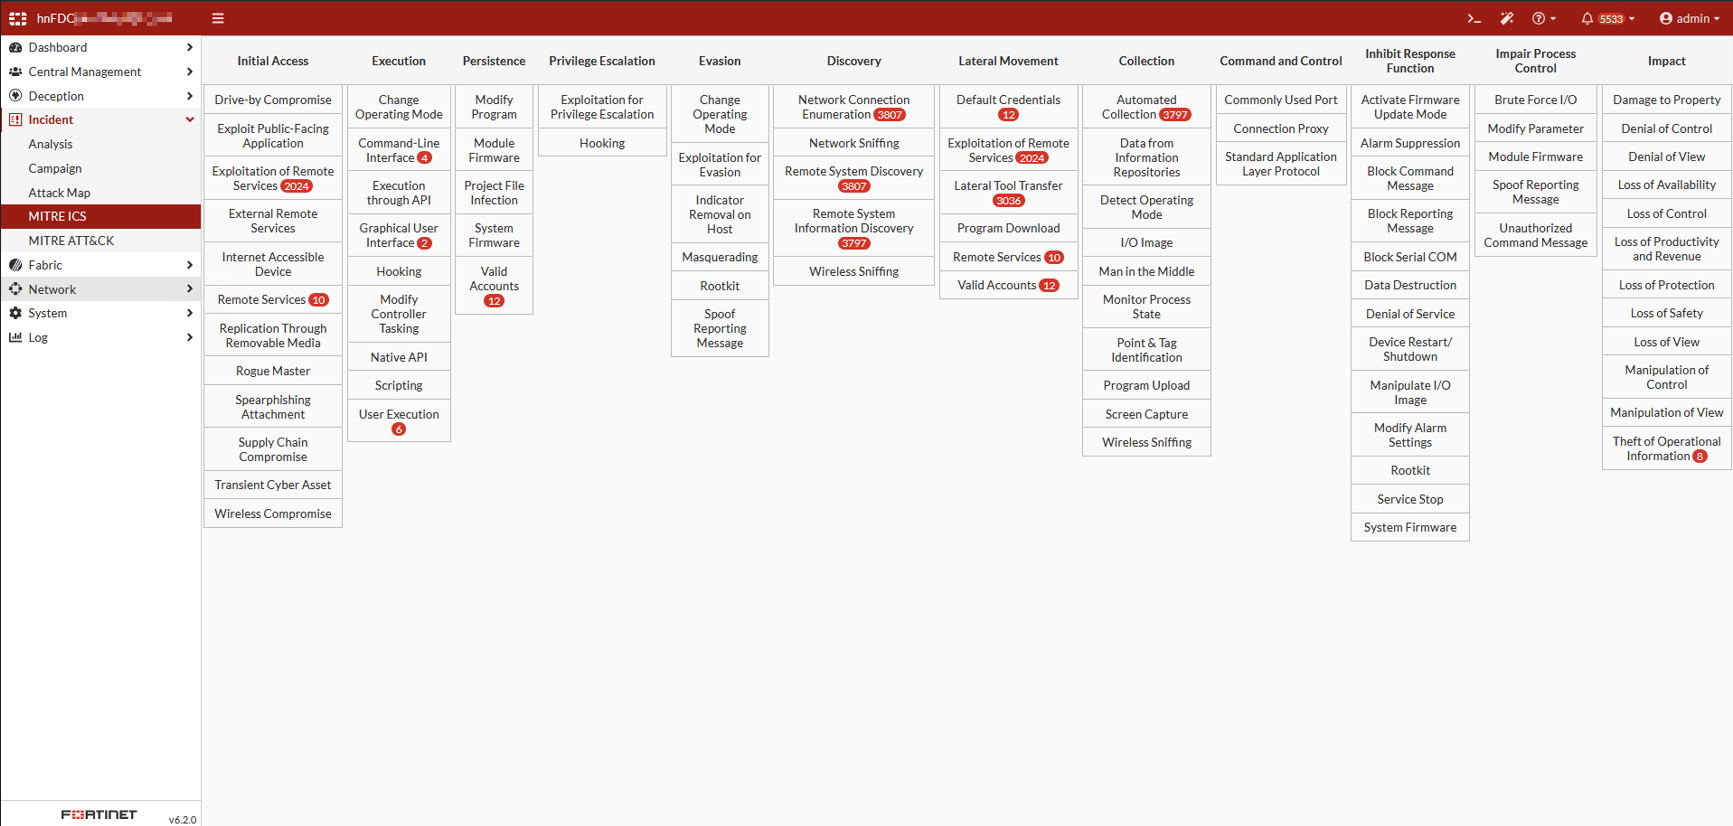The image size is (1733, 826).
Task: Click the Network arrows icon
Action: (x=15, y=289)
